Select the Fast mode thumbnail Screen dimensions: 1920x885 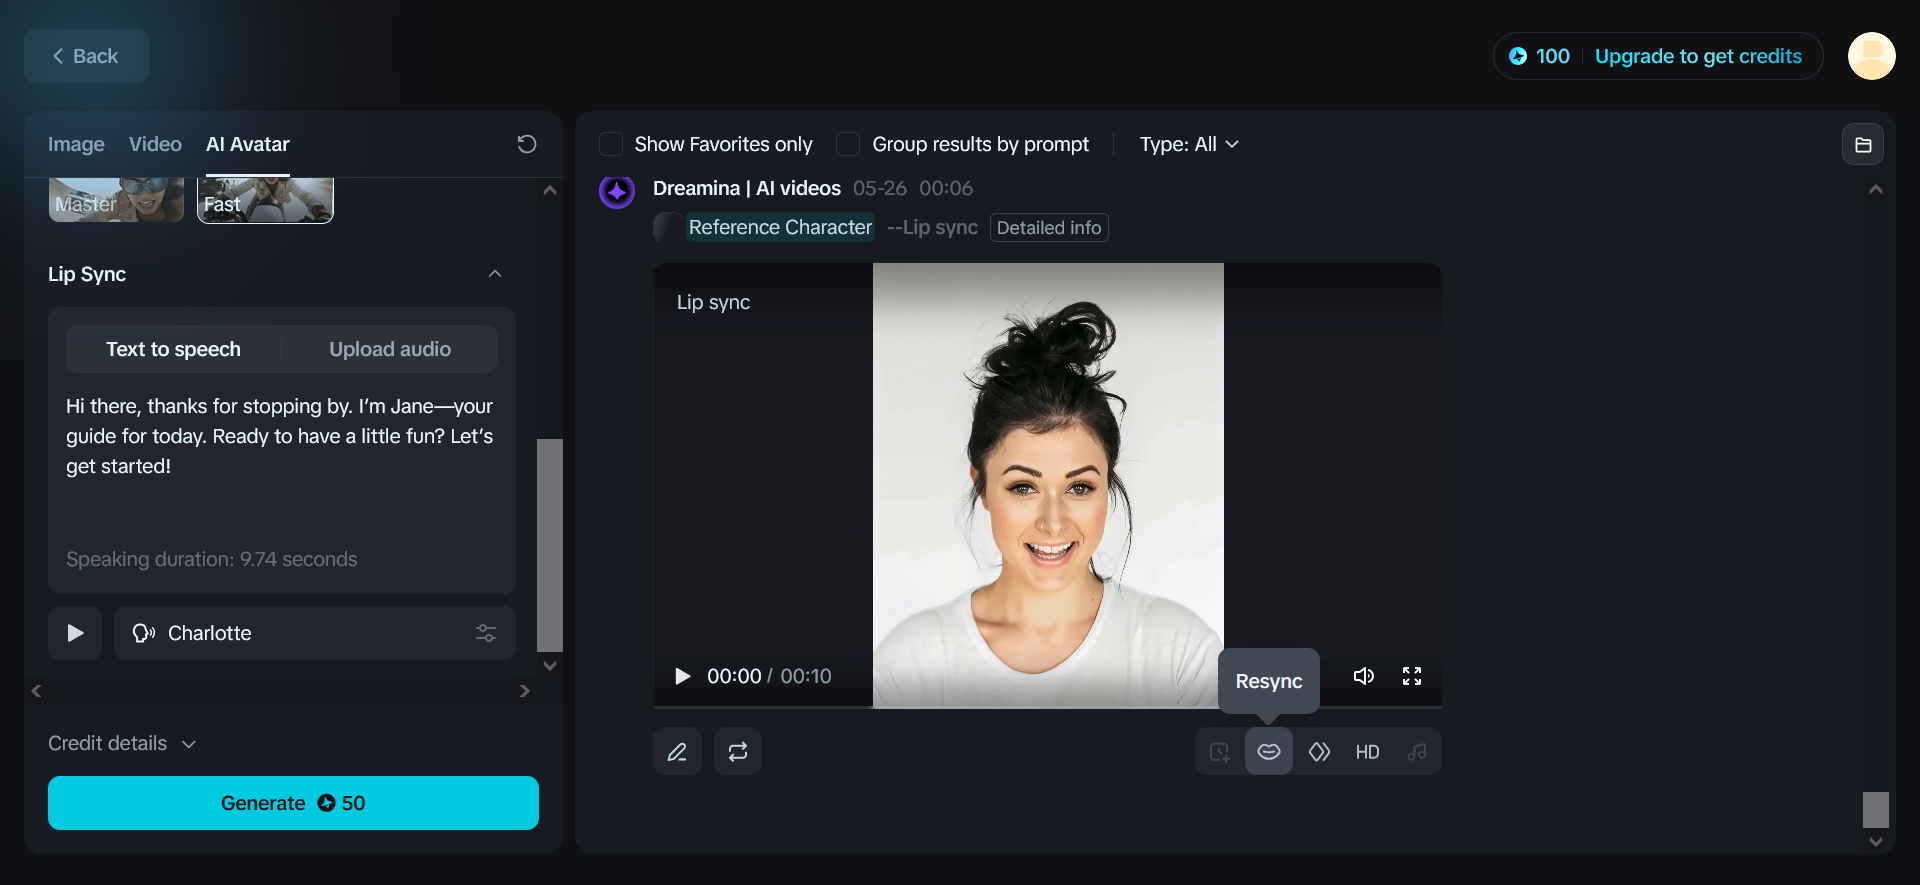tap(265, 200)
